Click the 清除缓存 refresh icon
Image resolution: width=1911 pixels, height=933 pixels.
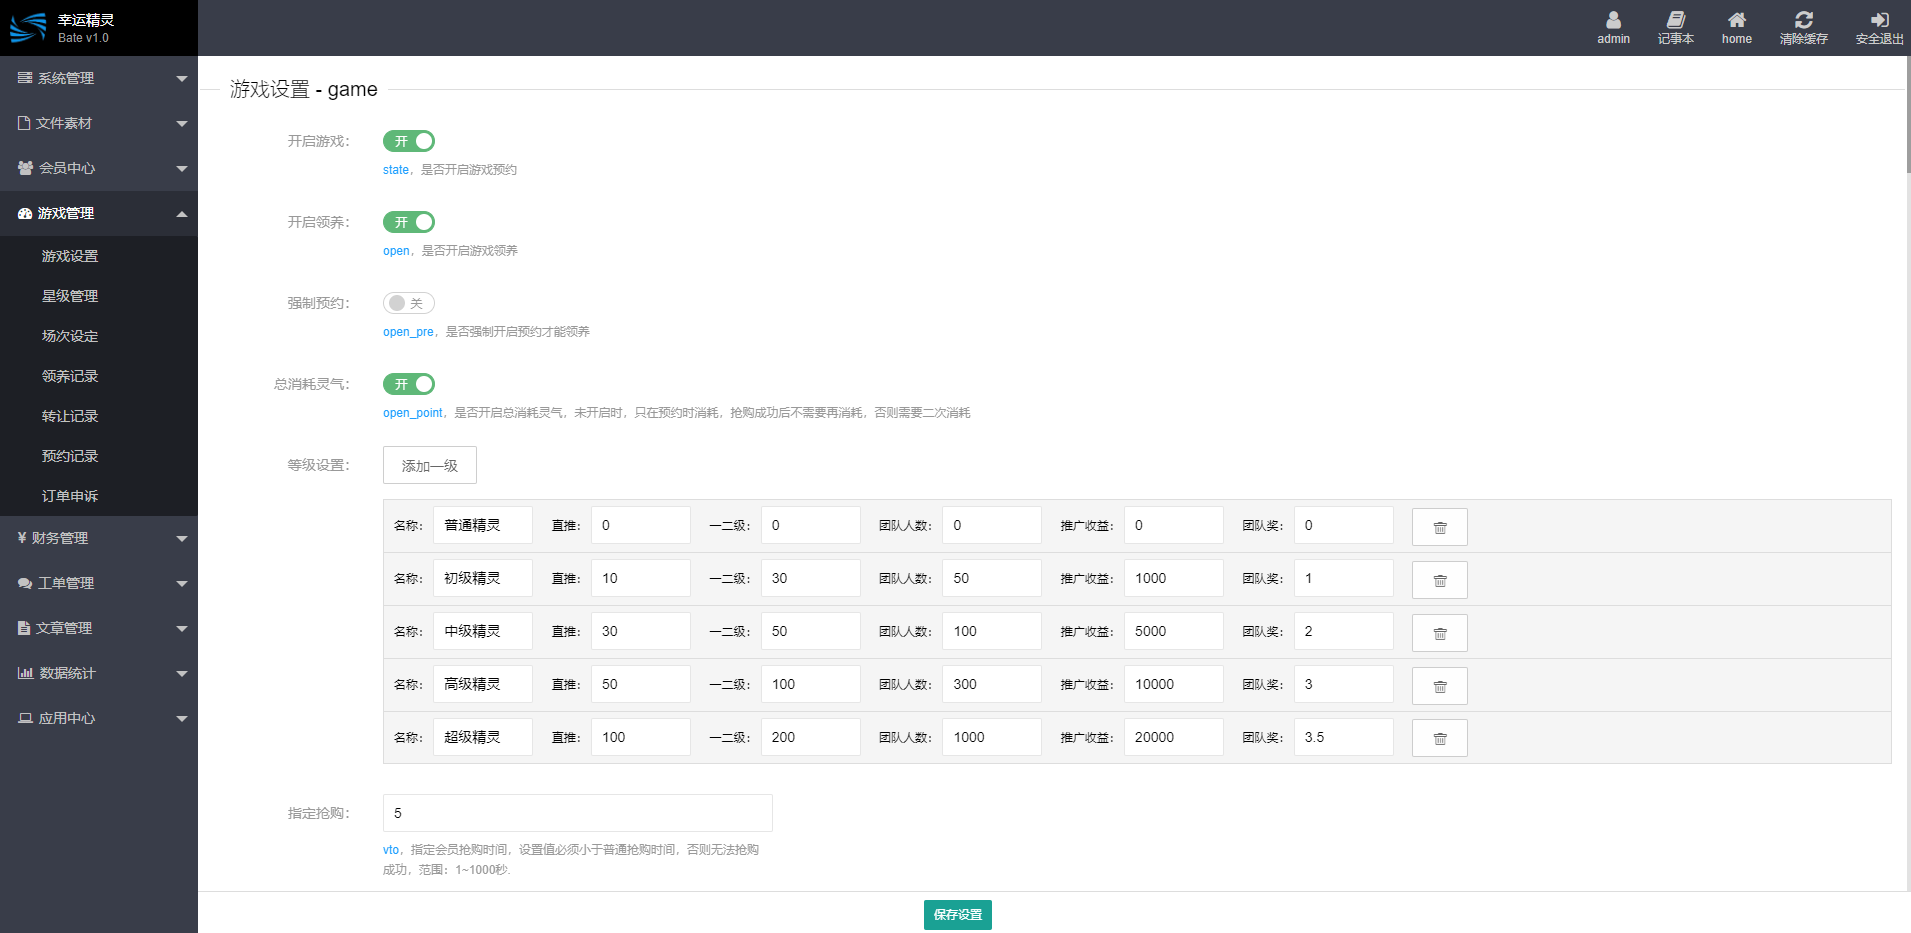[x=1803, y=20]
